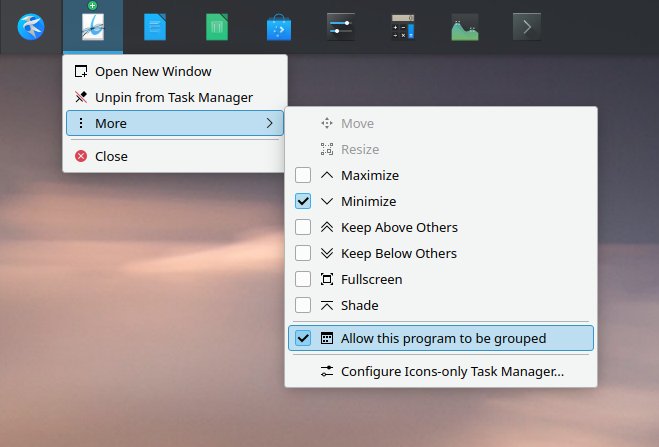Launch the Konsole terminal icon
Screen dimensions: 659x447
[x=527, y=27]
